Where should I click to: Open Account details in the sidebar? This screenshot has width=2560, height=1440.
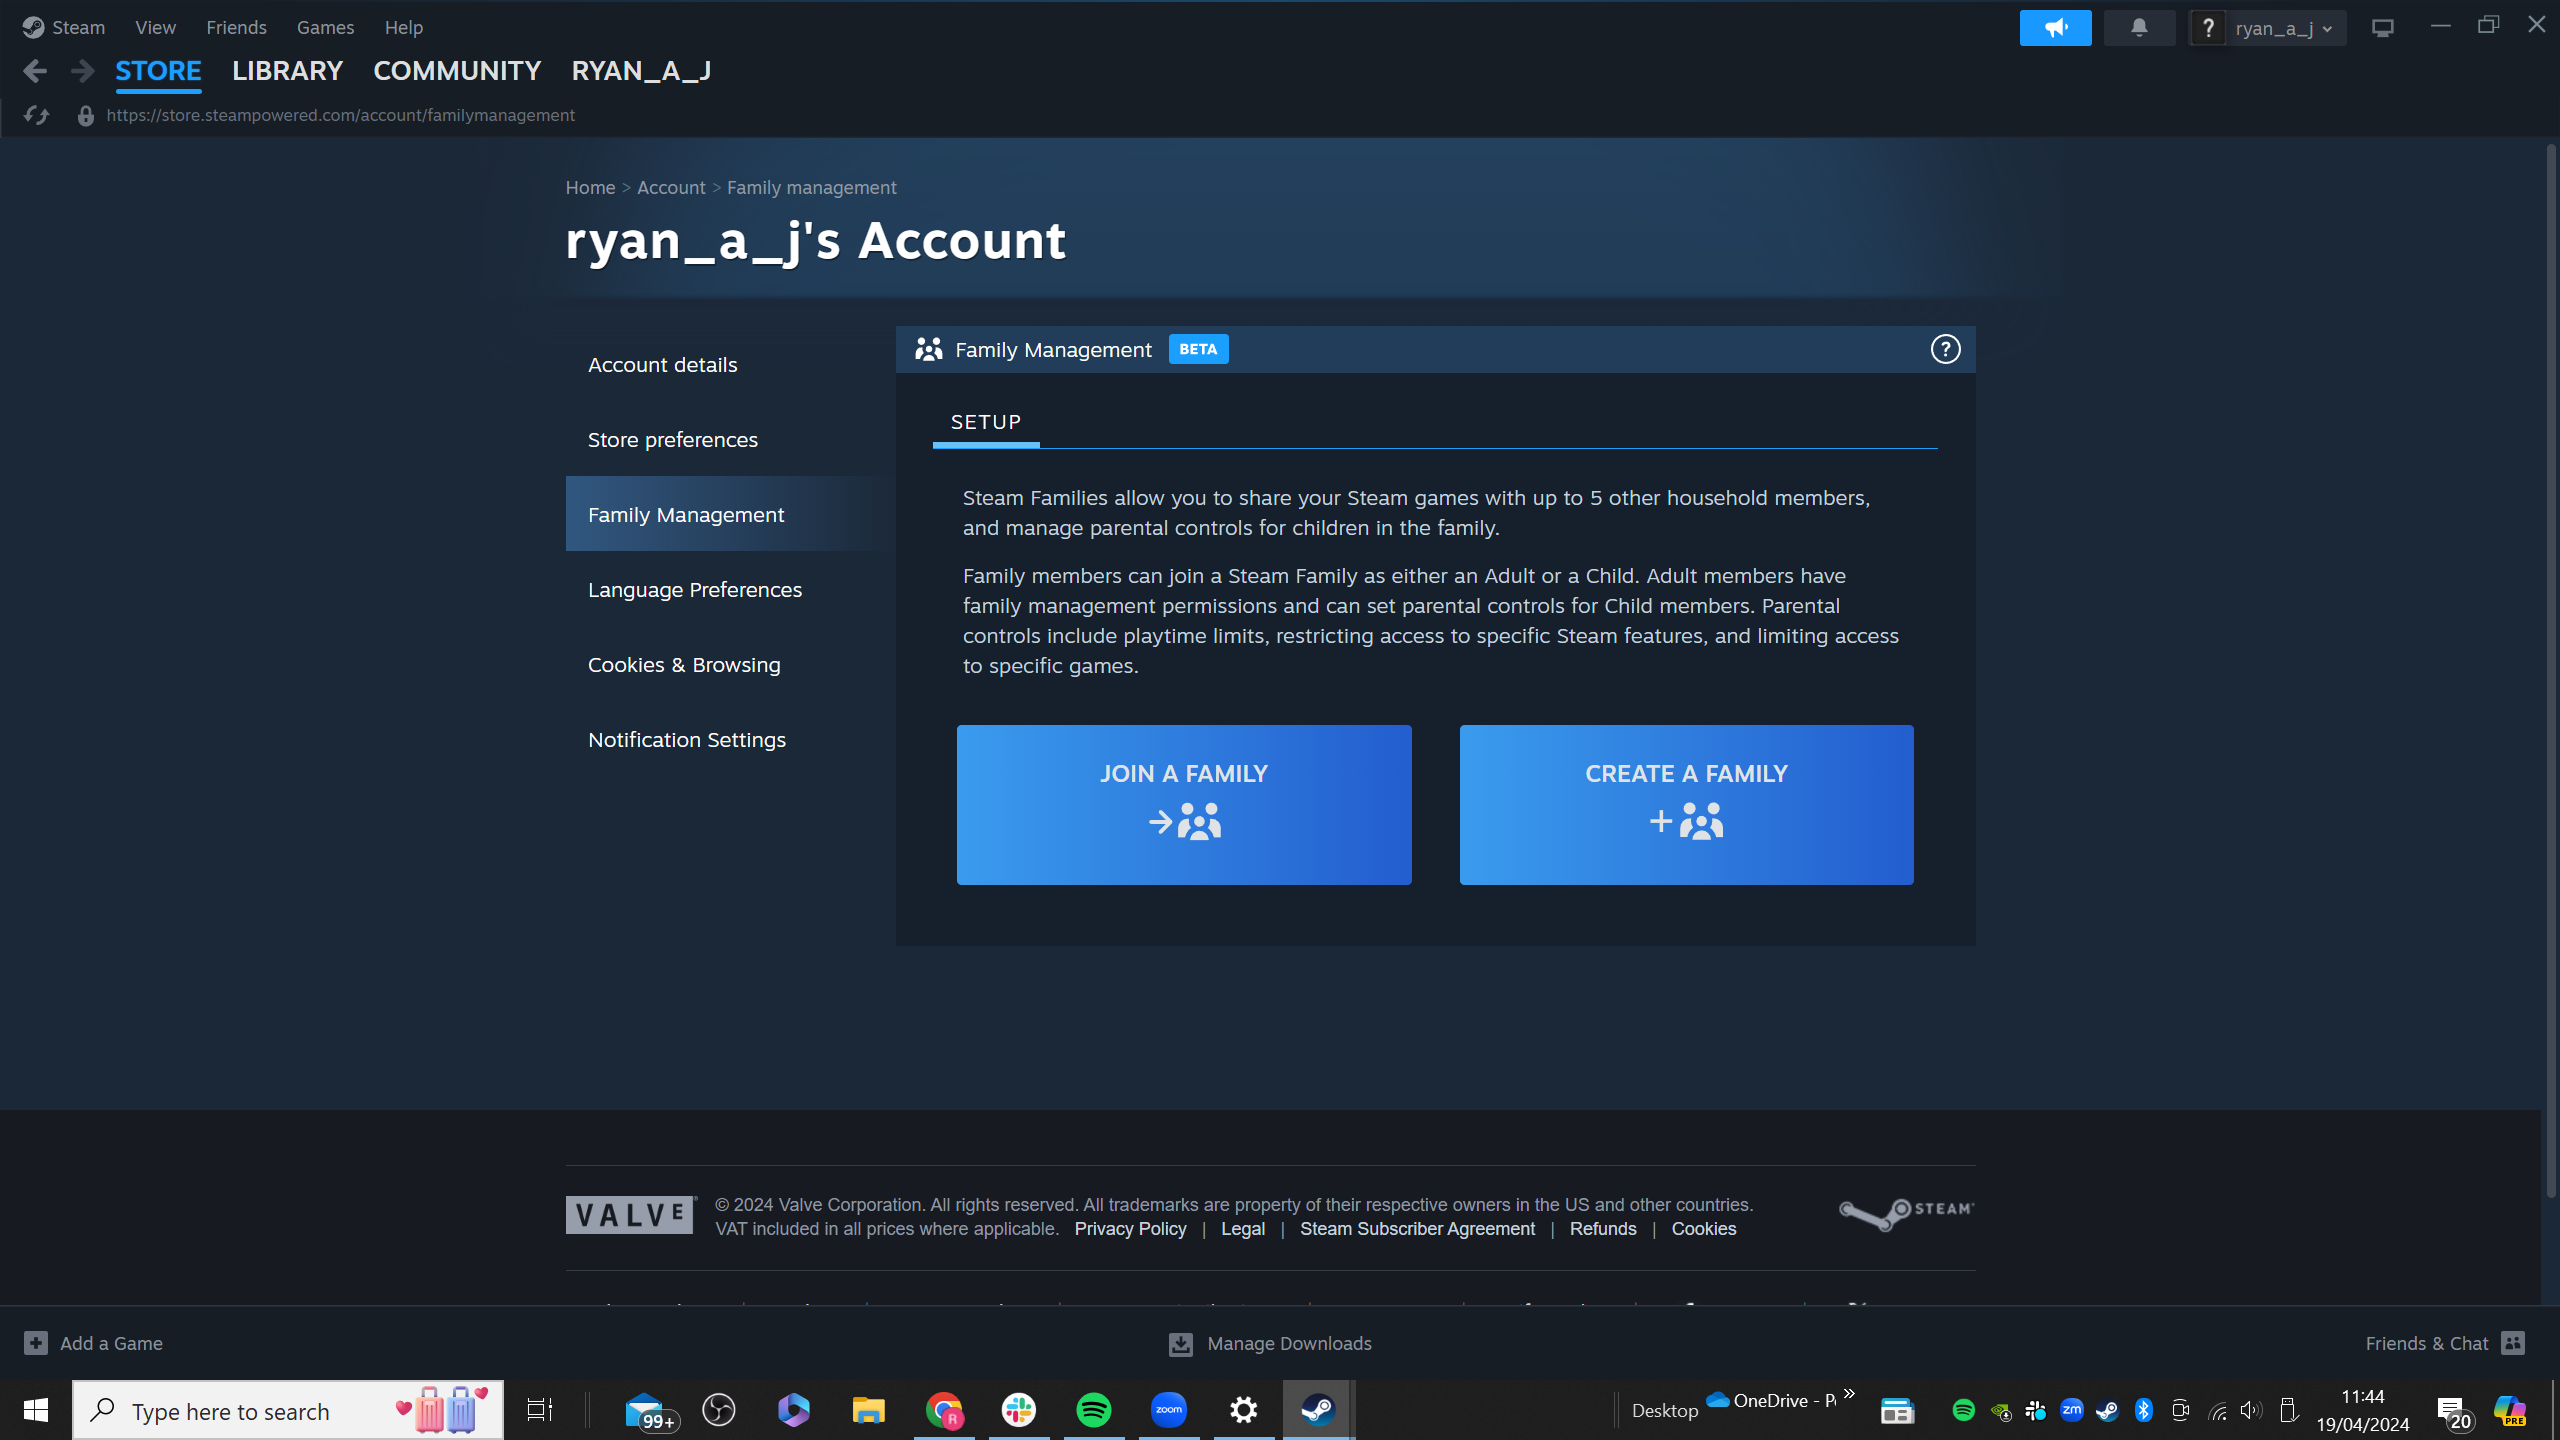(x=730, y=365)
